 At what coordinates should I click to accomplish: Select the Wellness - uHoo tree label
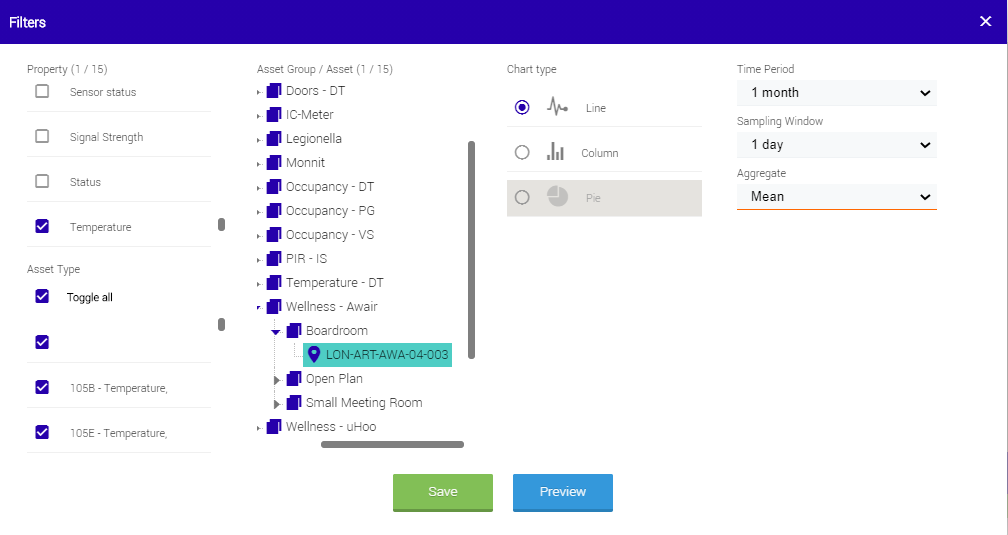point(331,426)
